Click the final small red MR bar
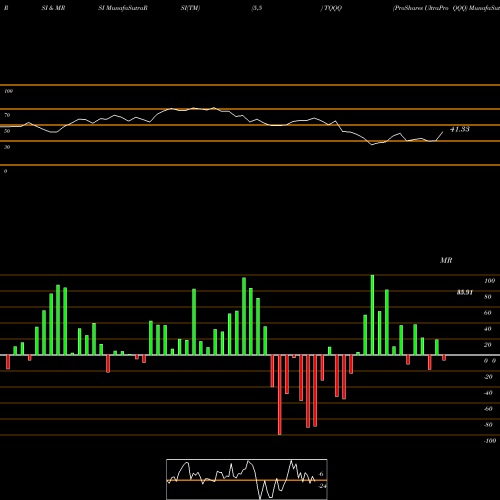The height and width of the screenshot is (500, 500). pyautogui.click(x=444, y=358)
